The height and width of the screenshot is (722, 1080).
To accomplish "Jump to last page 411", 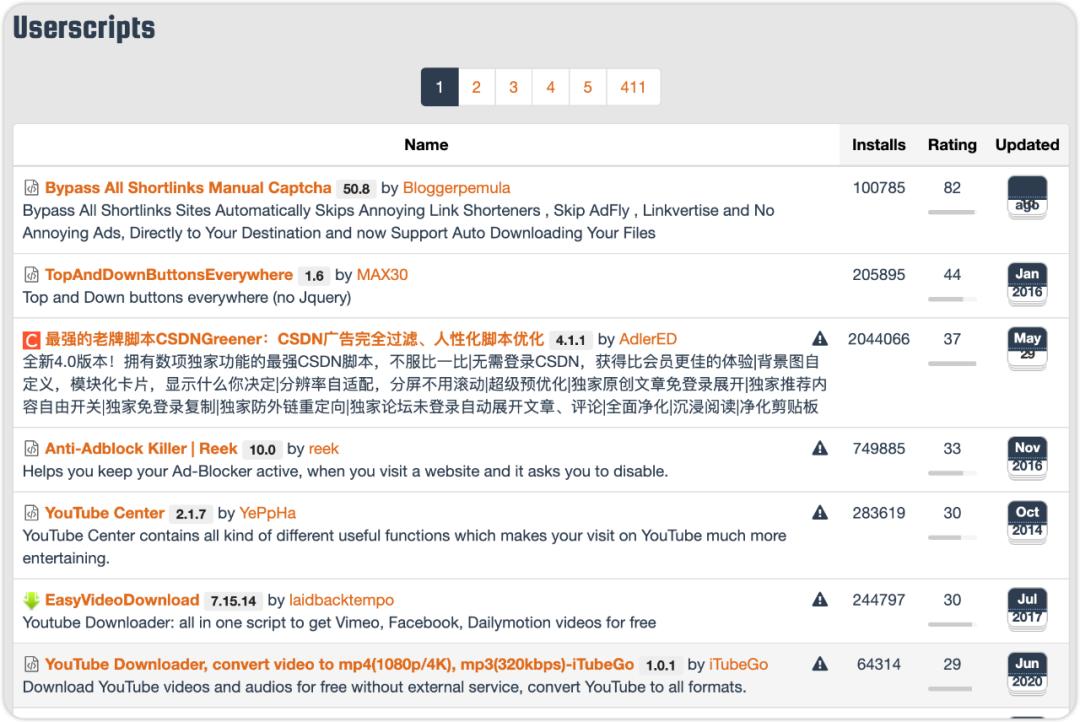I will (632, 87).
